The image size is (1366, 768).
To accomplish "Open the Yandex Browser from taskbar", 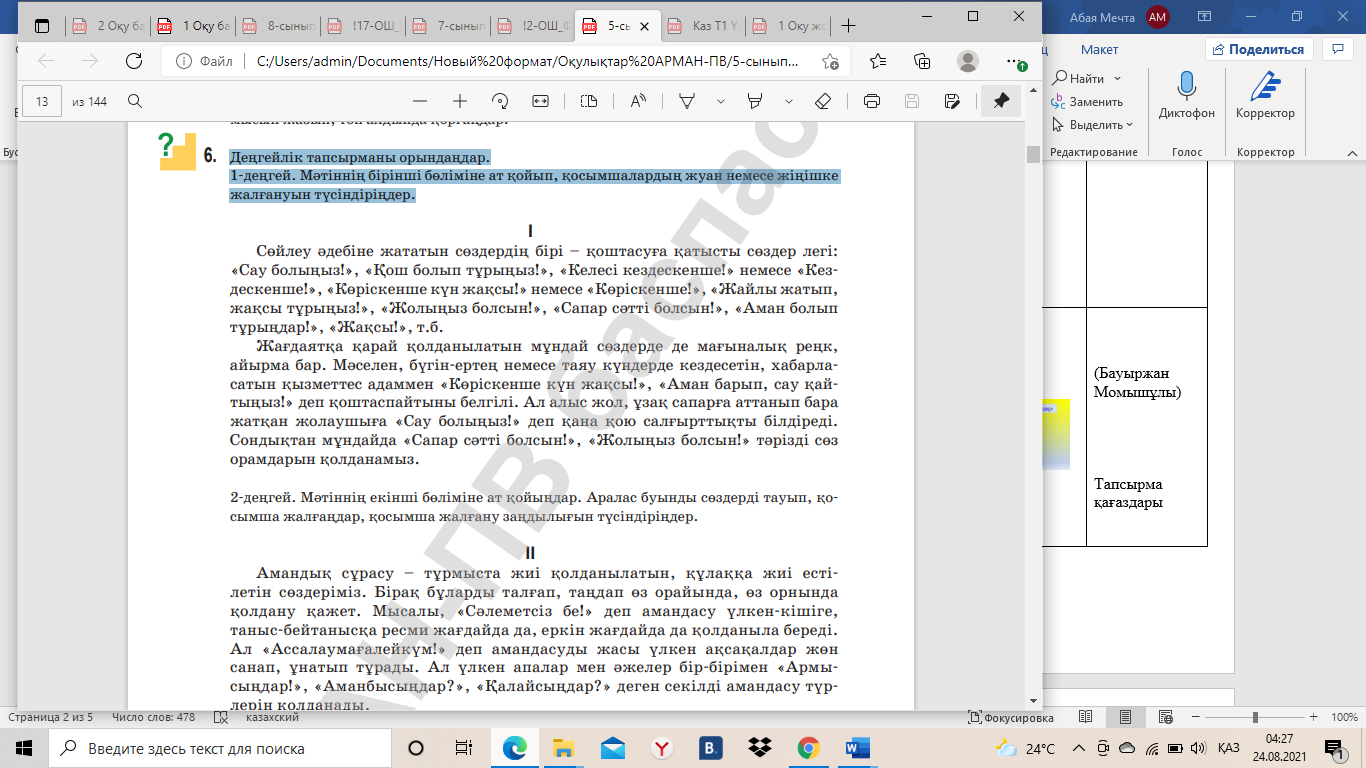I will click(662, 748).
